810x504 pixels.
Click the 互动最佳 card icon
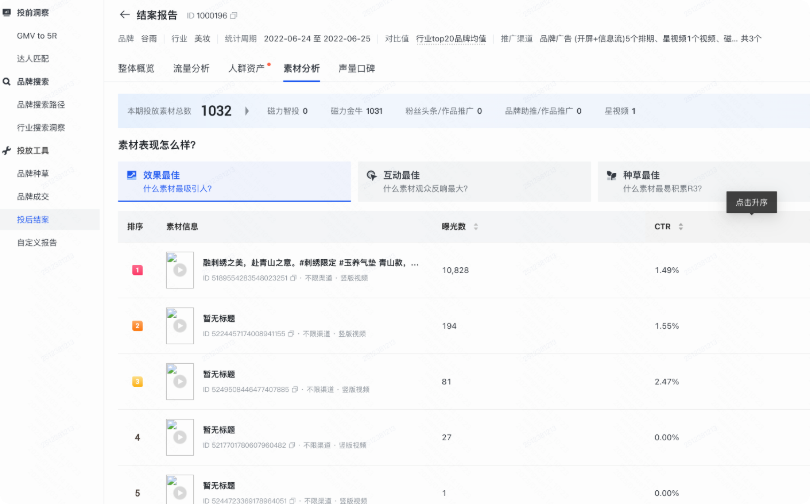coord(371,176)
